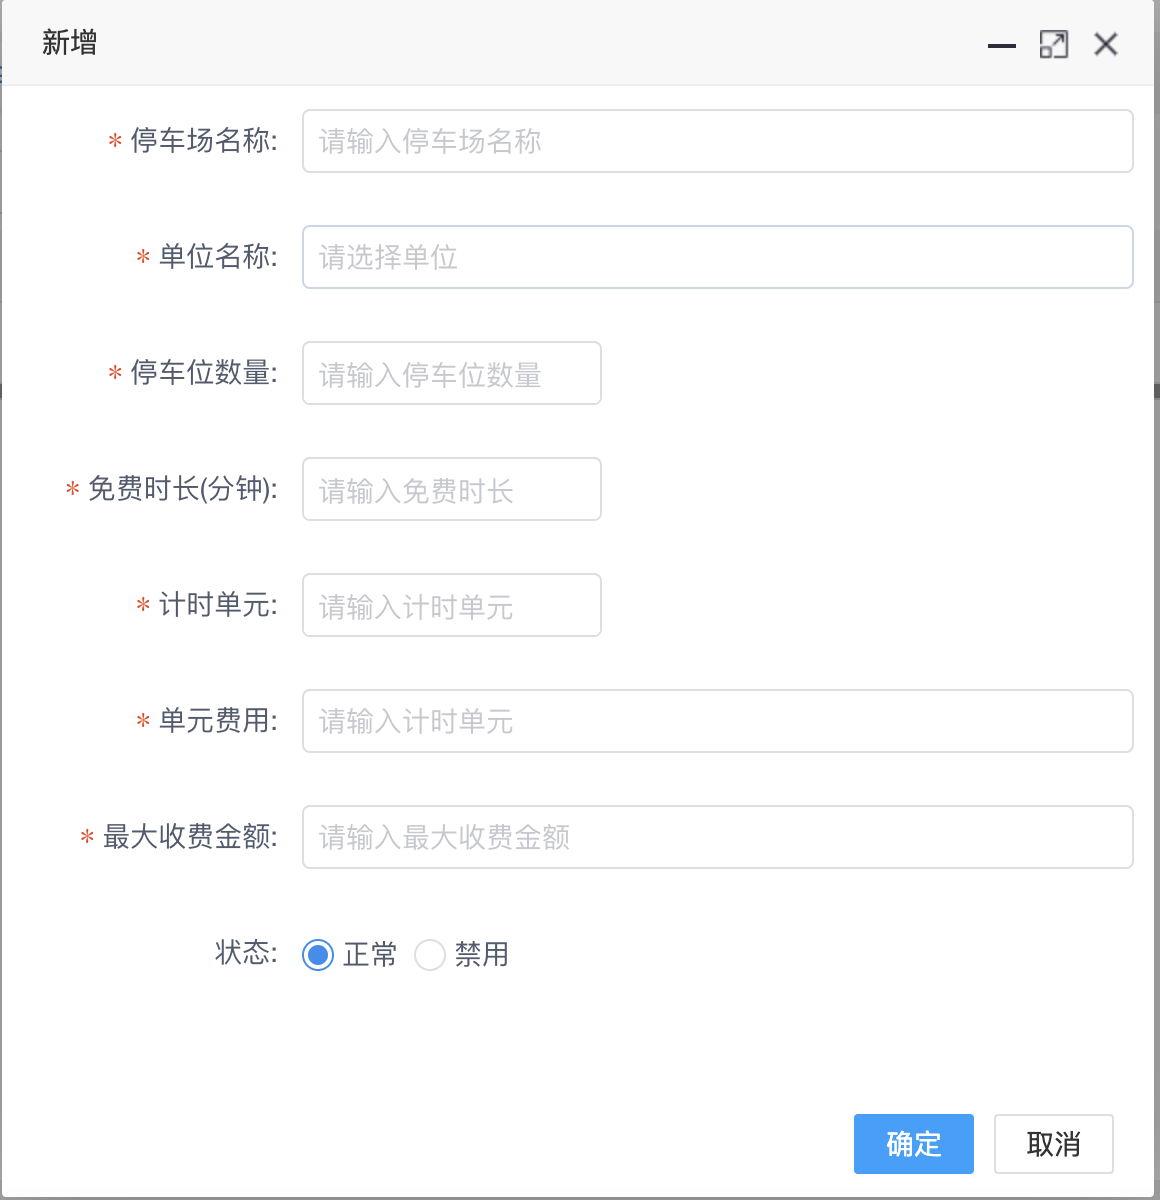
Task: Close the 新增 dialog
Action: pyautogui.click(x=1105, y=45)
